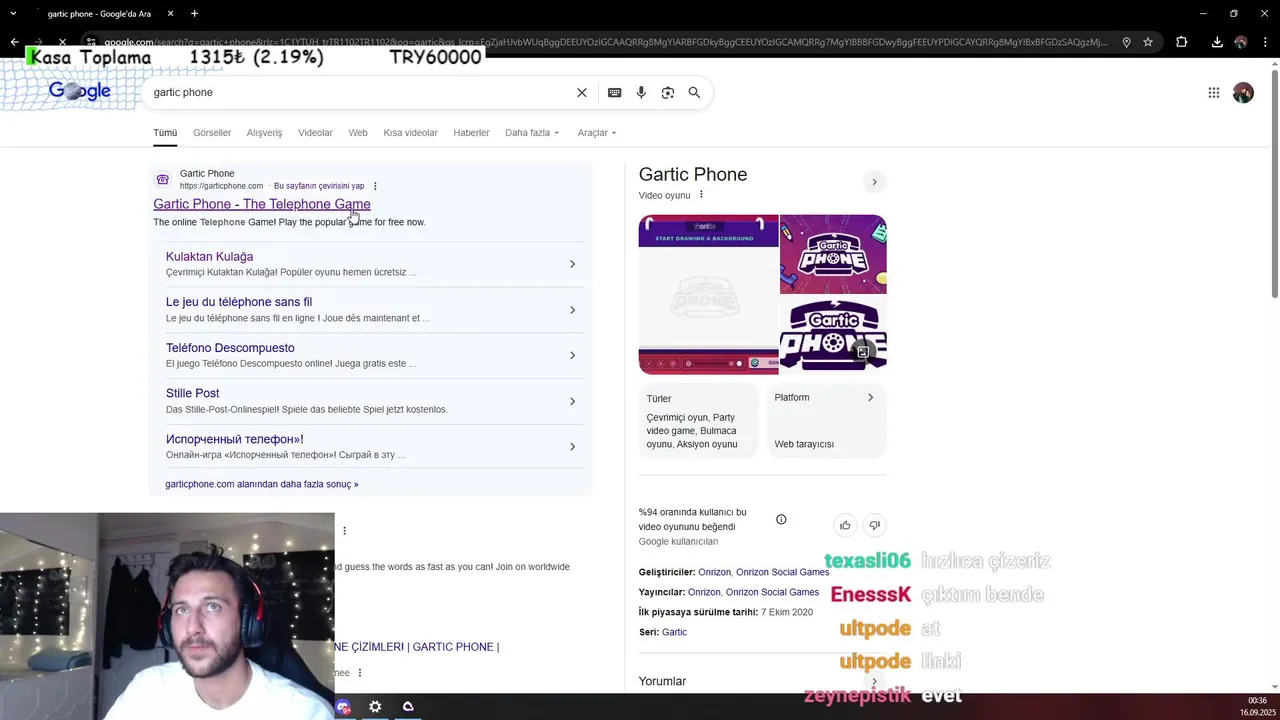1280x720 pixels.
Task: Open Gartic Phone knowledge panel arrow
Action: (874, 182)
